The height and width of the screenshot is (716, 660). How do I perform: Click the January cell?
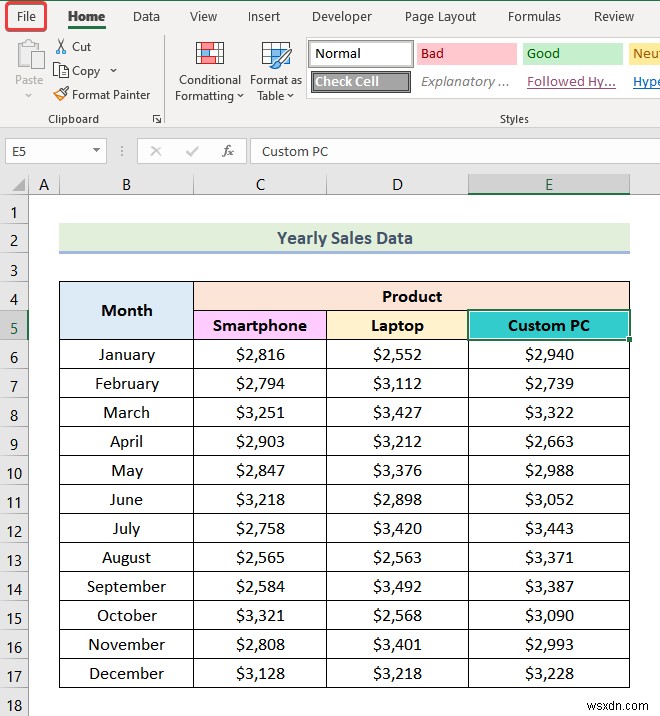[127, 354]
